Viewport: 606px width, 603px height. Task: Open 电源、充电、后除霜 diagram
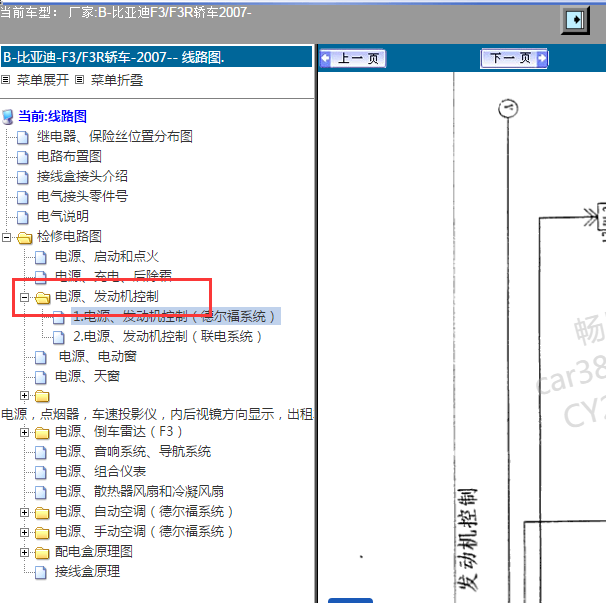pyautogui.click(x=113, y=275)
